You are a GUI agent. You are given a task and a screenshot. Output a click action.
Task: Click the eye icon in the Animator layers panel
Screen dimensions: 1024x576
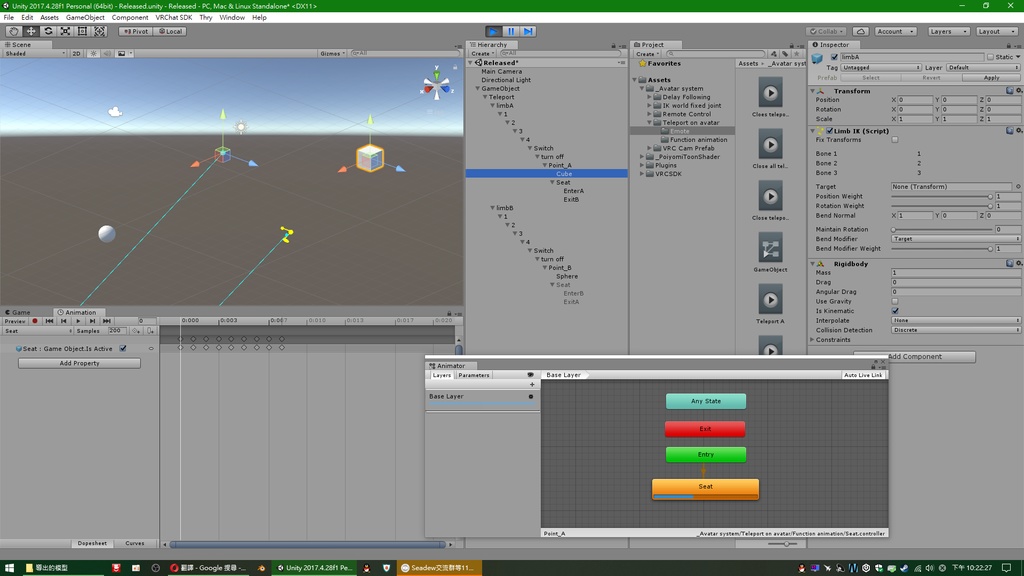point(530,375)
